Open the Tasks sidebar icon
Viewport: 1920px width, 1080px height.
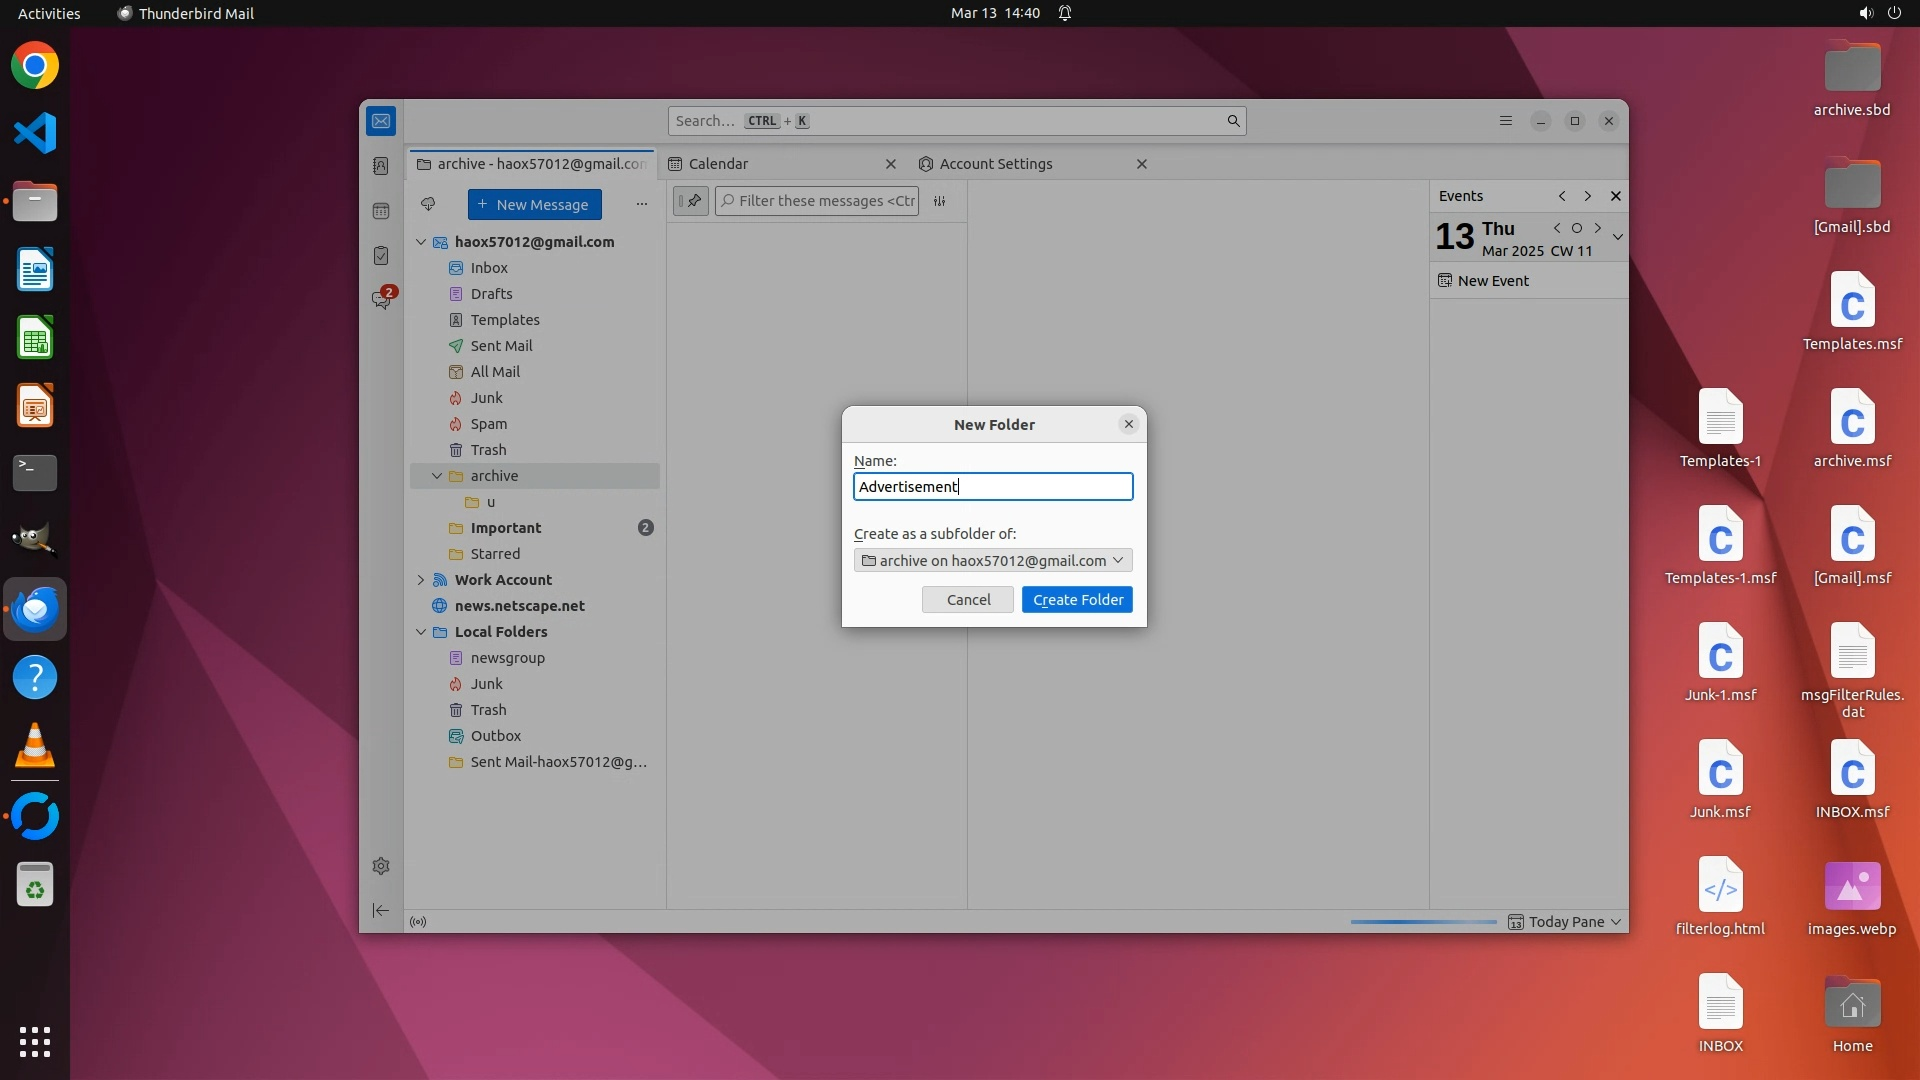click(x=381, y=256)
